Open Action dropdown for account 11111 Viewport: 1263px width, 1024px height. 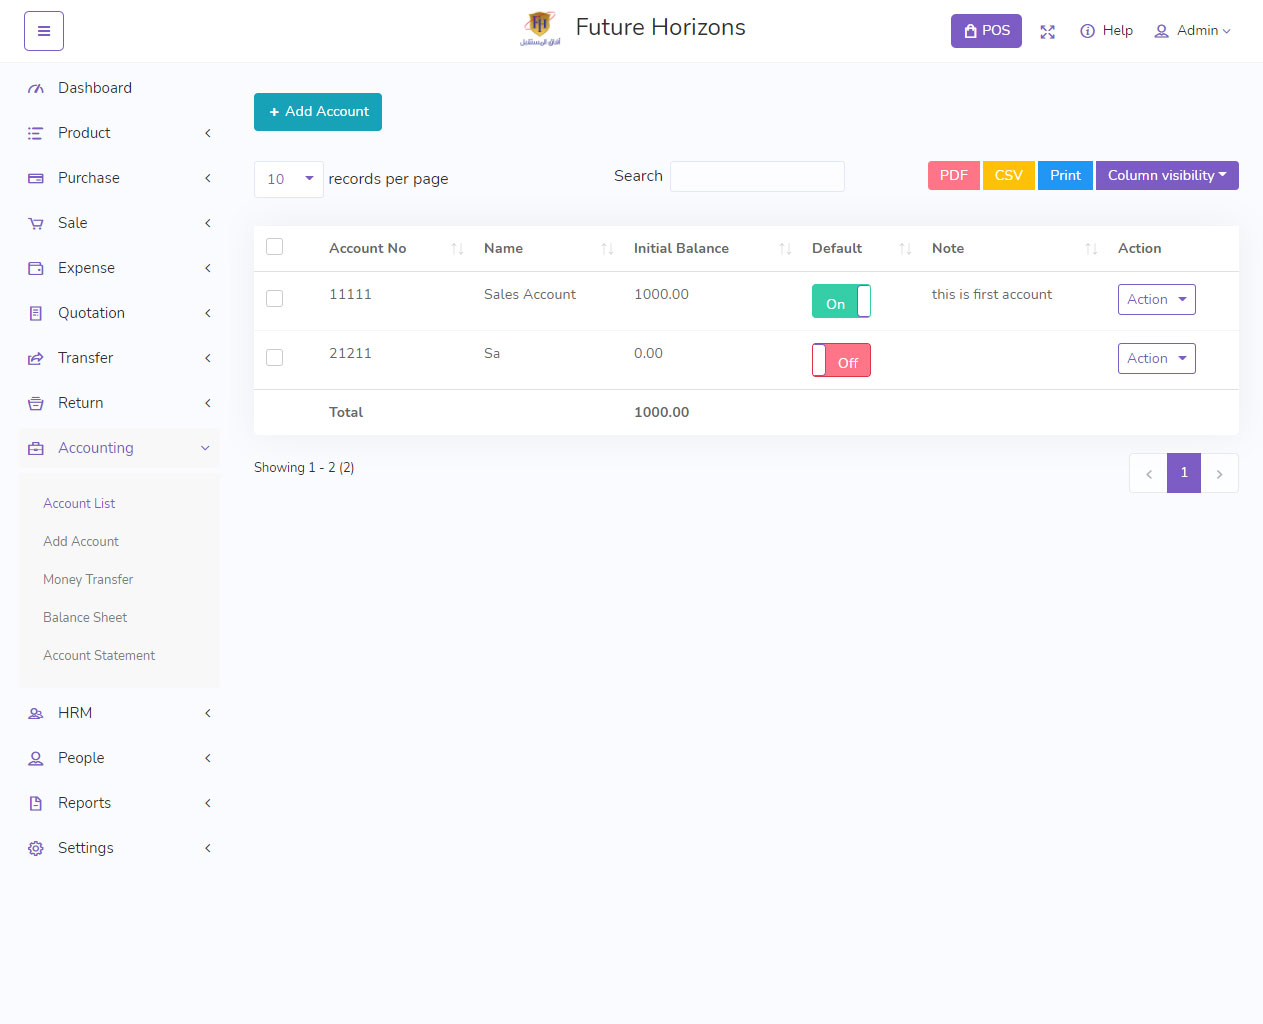click(x=1156, y=300)
